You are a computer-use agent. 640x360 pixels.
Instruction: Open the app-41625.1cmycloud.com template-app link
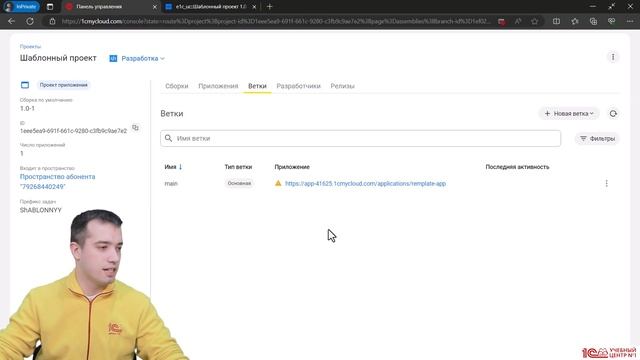pos(365,184)
